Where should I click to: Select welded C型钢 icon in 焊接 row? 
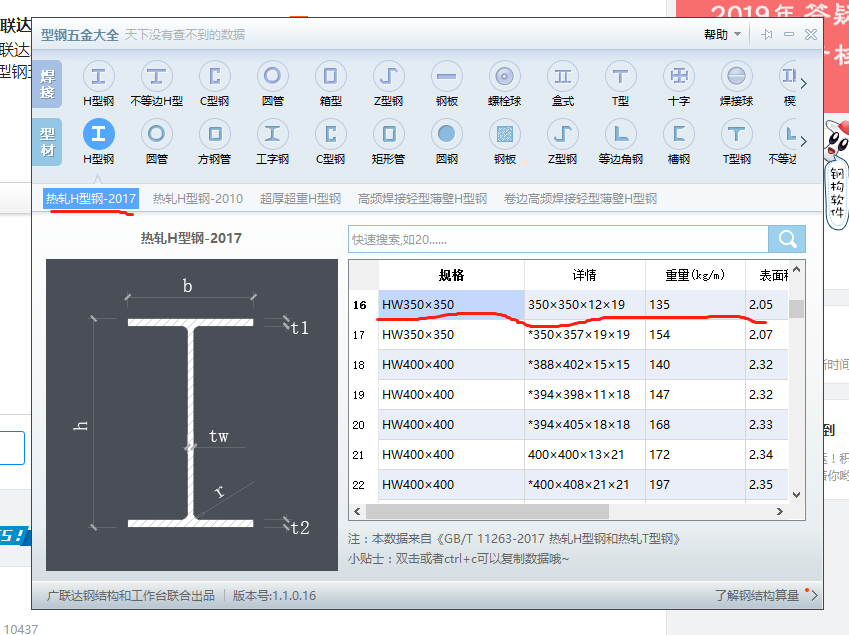214,76
